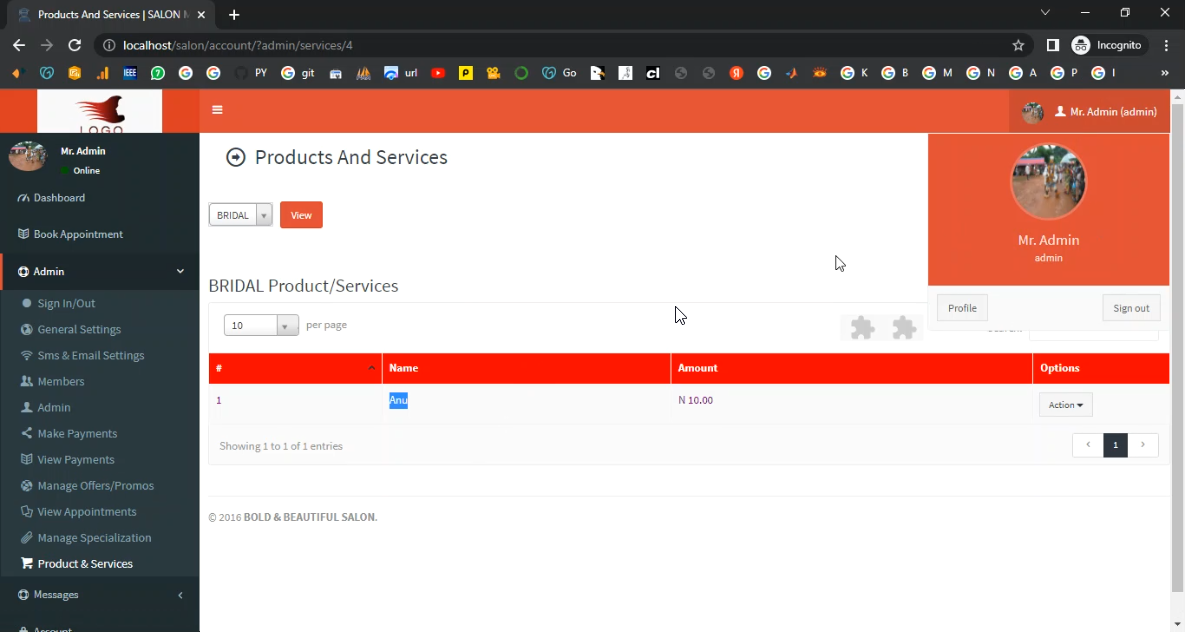Open the BRIDAL category dropdown
The width and height of the screenshot is (1185, 632).
click(x=240, y=215)
